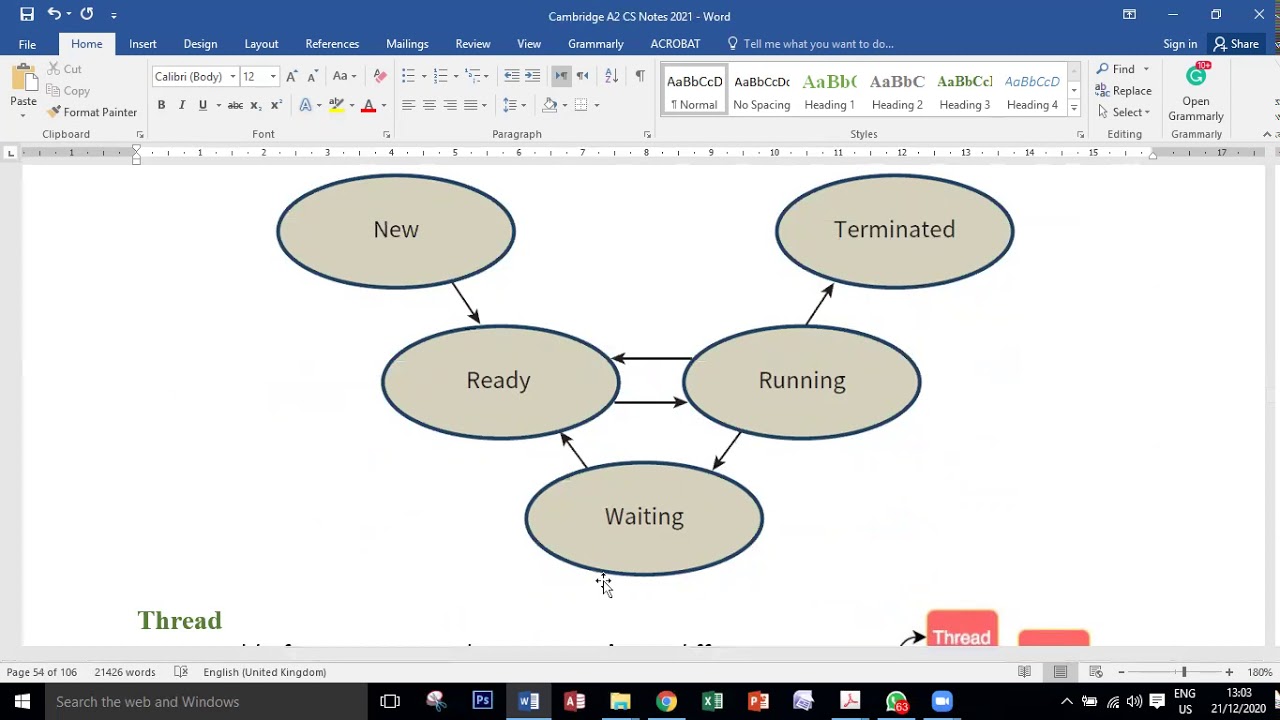Open Excel from the taskbar

(712, 701)
